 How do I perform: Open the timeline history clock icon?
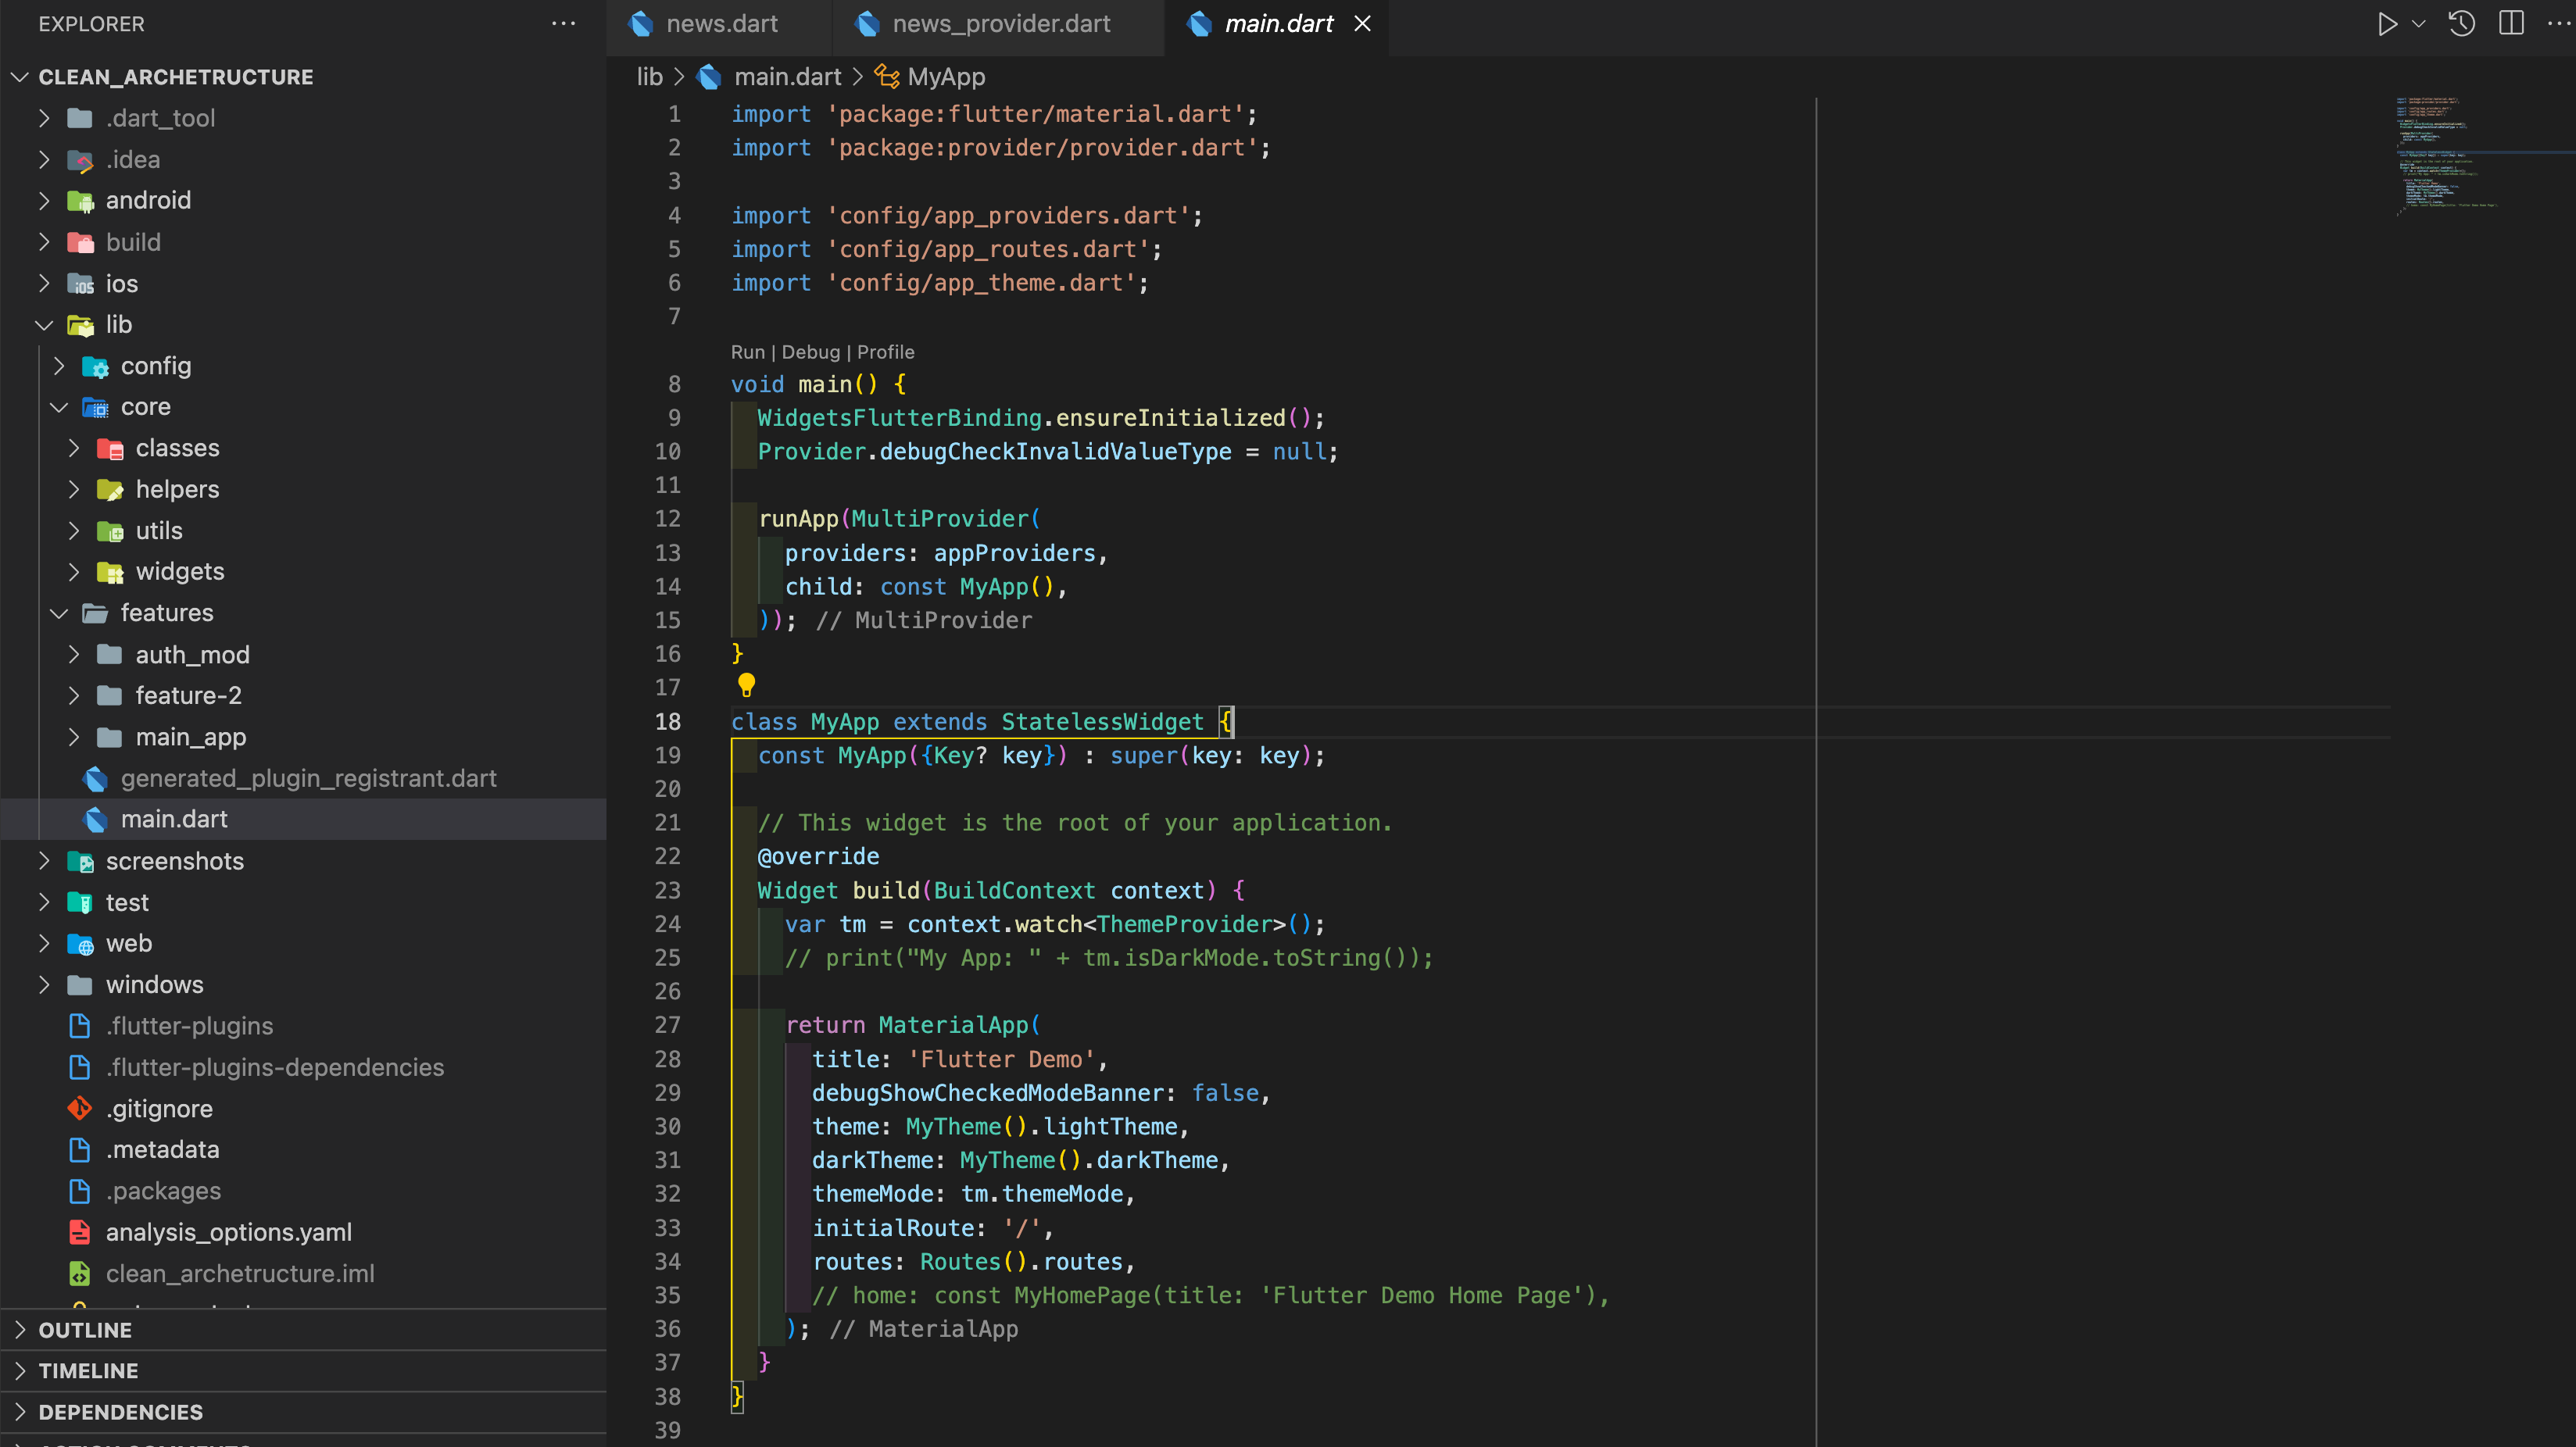[2462, 24]
